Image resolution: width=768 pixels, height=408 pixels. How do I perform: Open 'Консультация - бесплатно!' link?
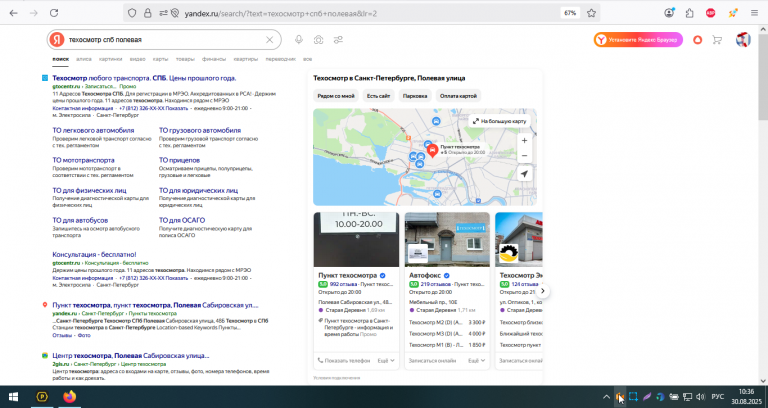click(94, 255)
